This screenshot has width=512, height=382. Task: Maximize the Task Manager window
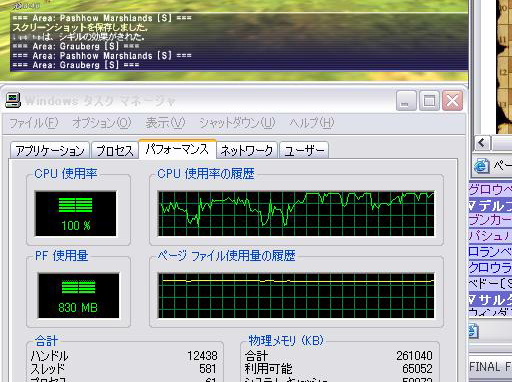click(x=429, y=100)
